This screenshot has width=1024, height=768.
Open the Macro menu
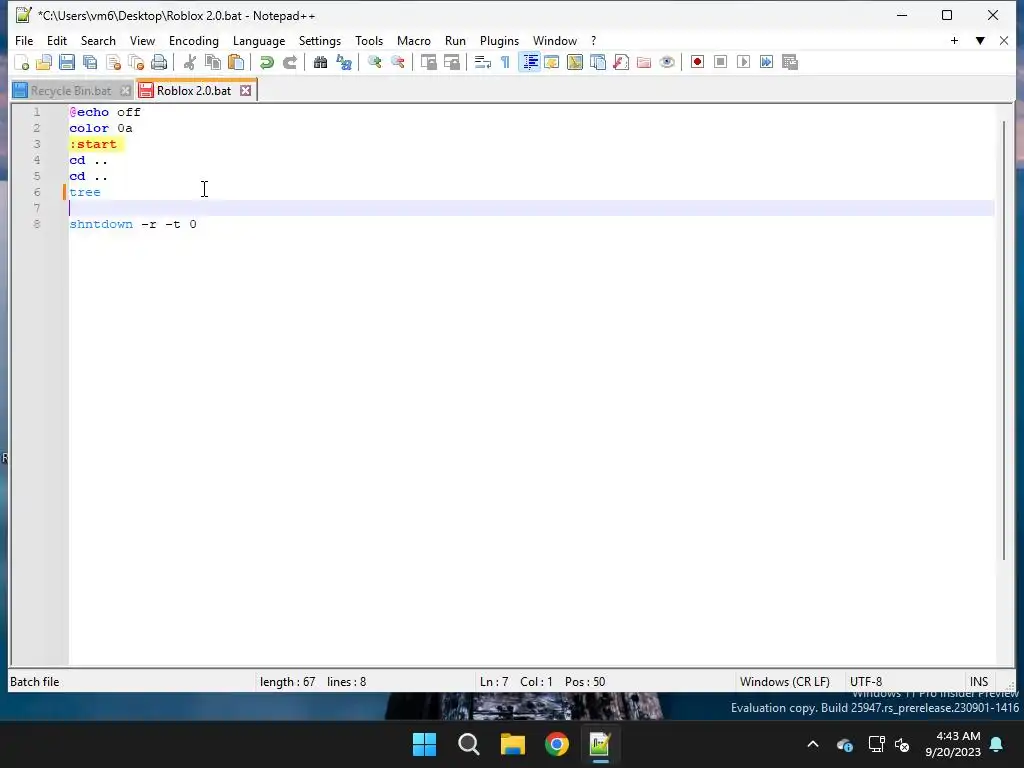(414, 40)
